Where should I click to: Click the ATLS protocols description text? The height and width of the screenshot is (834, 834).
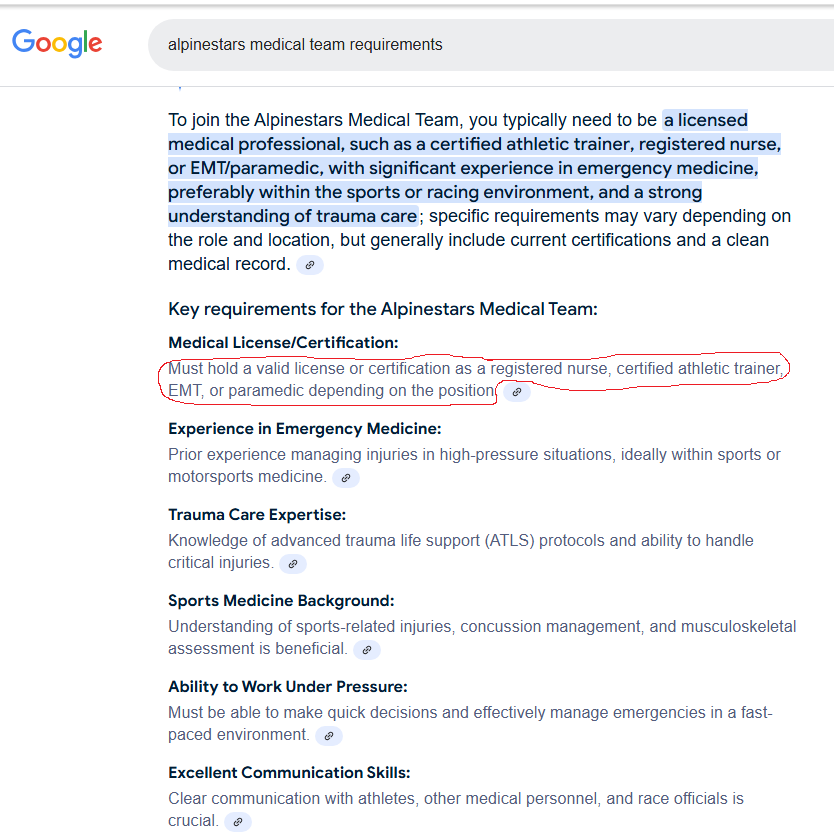pos(460,541)
